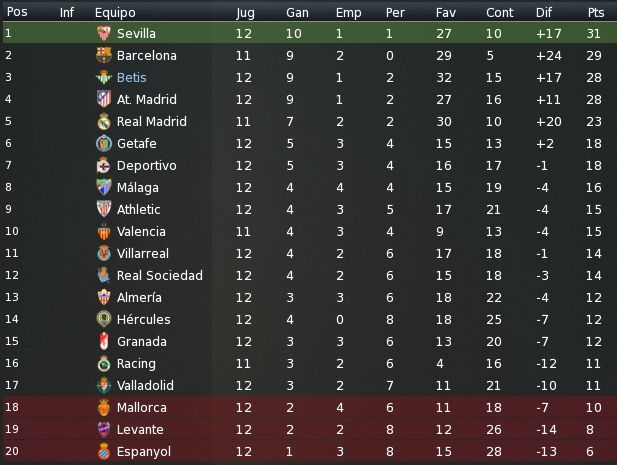This screenshot has width=617, height=465.
Task: Click the At. Madrid club crest
Action: pos(104,99)
